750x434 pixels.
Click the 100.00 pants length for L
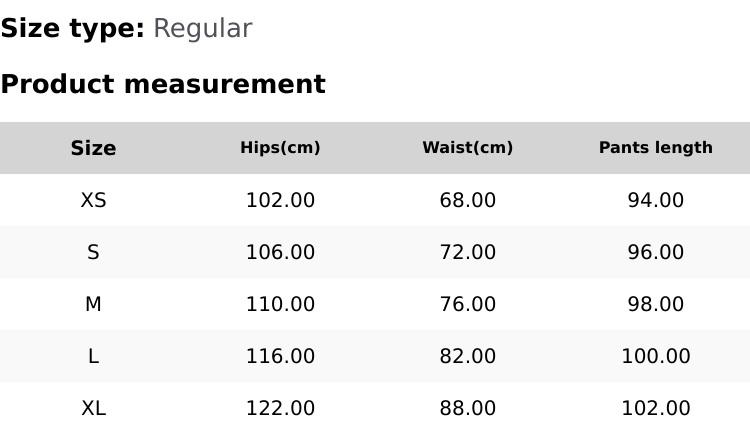tap(655, 357)
